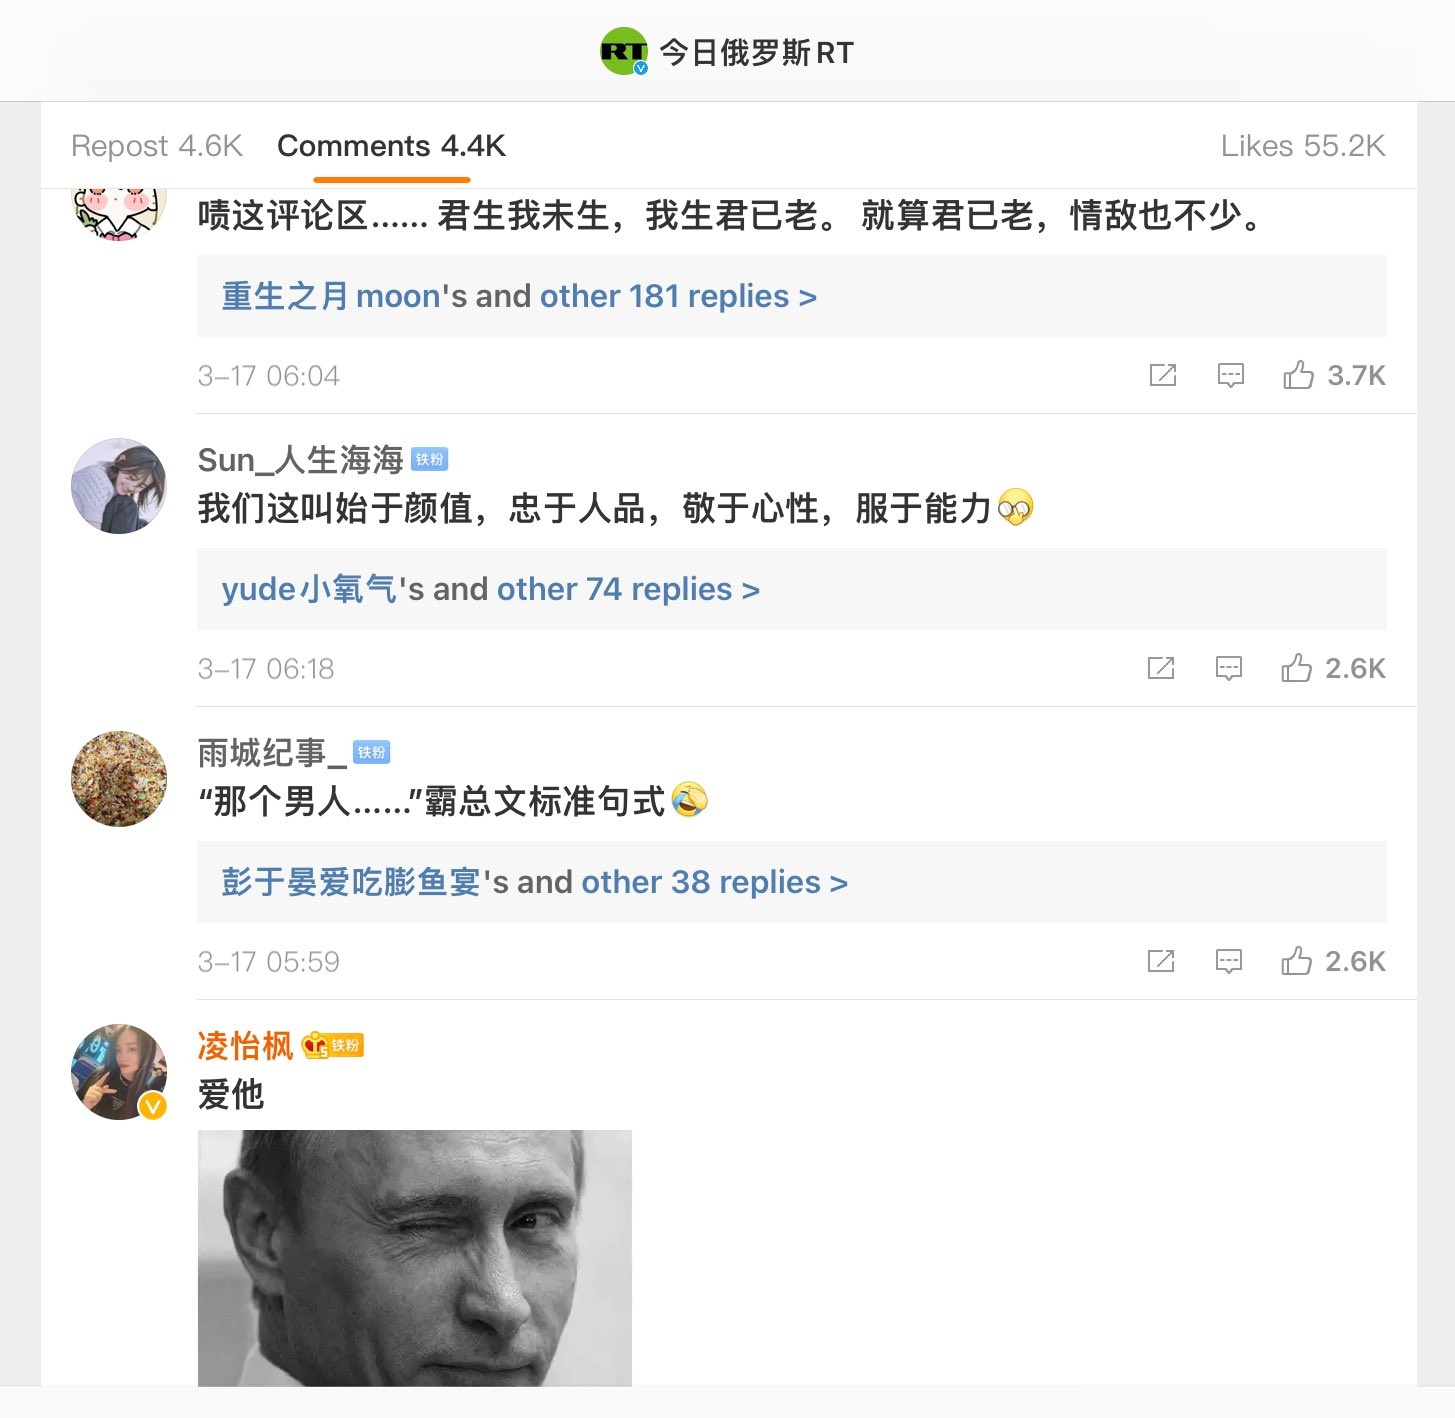Select the Comments 4.4K tab

[391, 146]
